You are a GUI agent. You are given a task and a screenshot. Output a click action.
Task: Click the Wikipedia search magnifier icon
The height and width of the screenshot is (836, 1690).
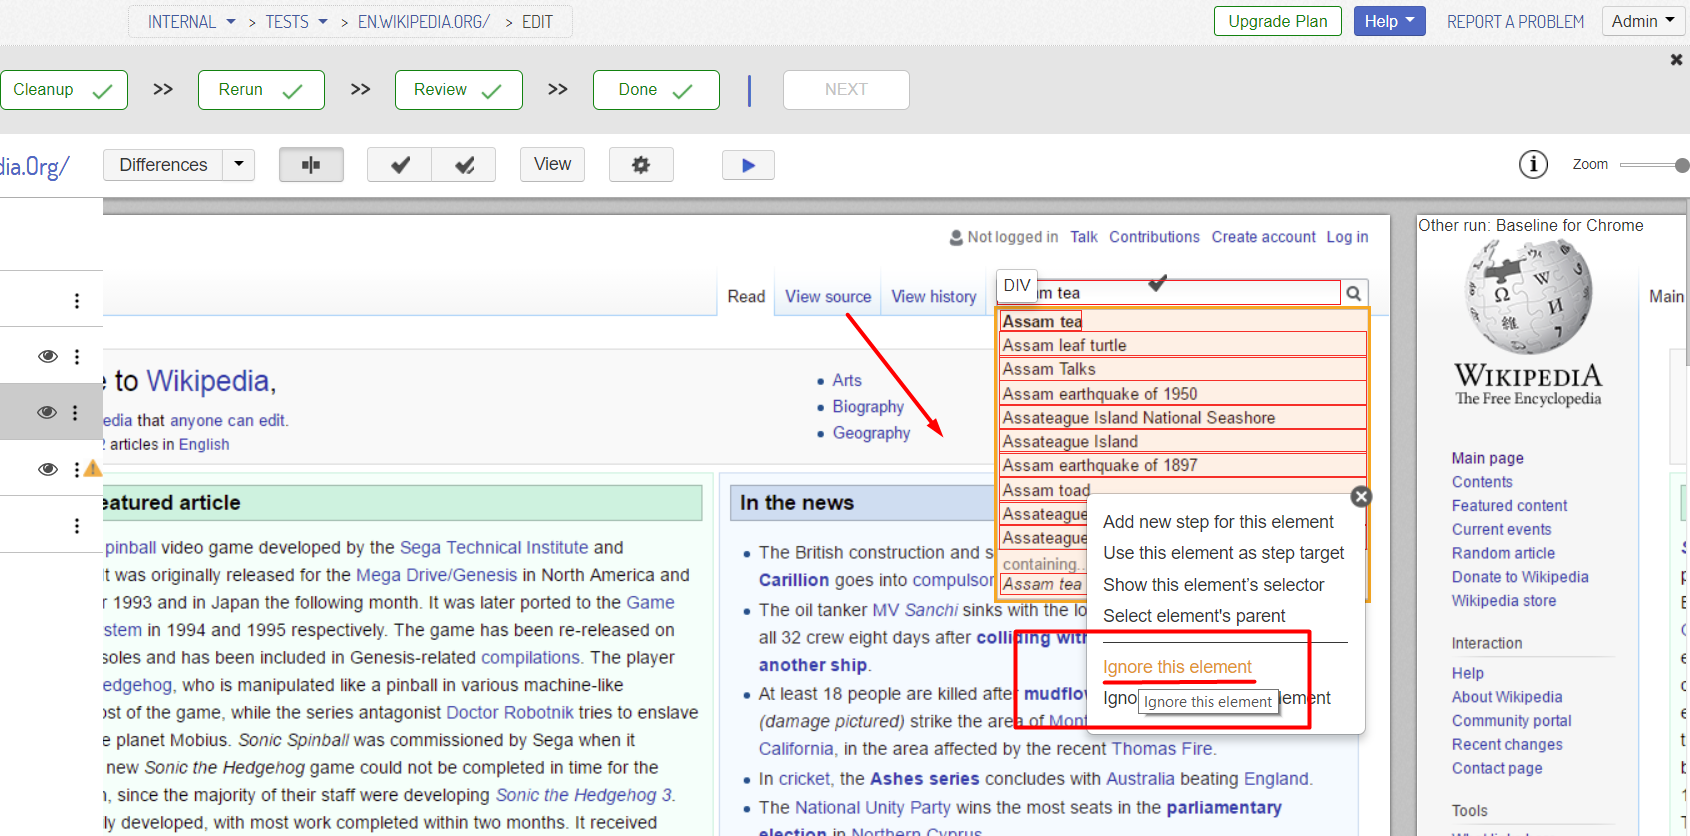click(1354, 293)
